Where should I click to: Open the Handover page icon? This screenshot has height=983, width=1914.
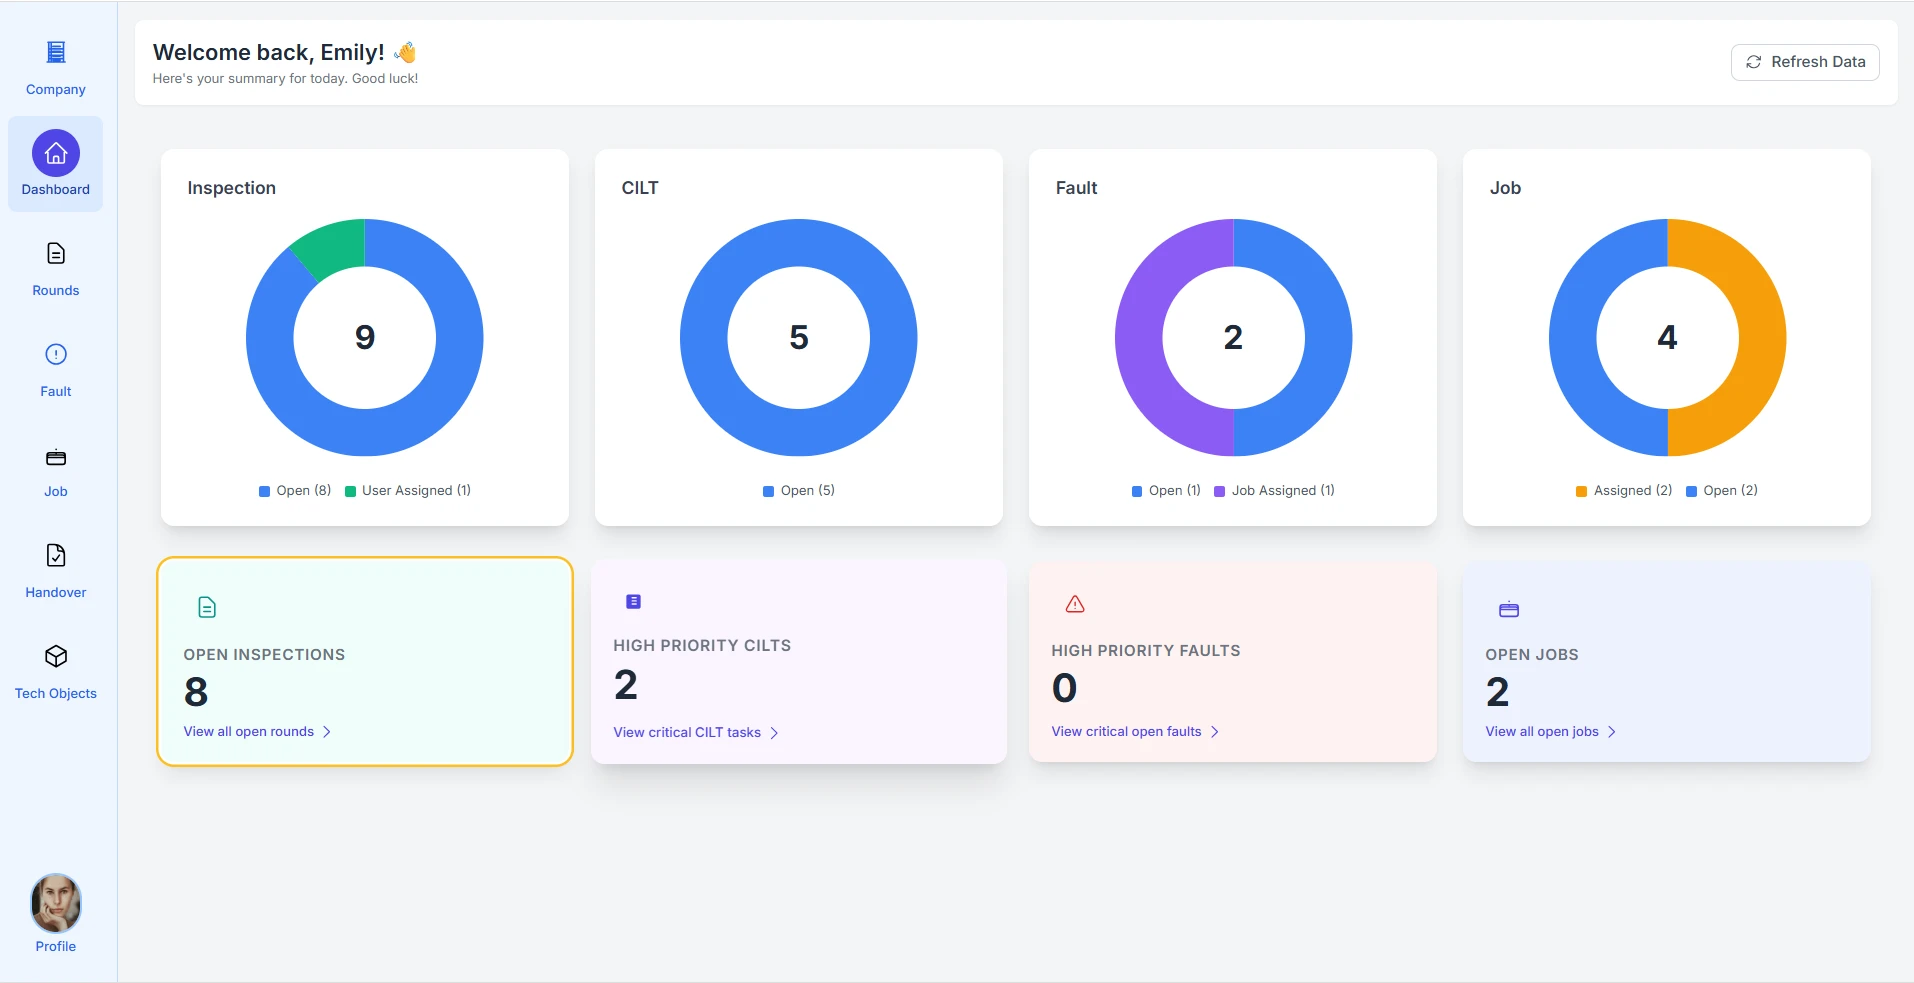[x=56, y=556]
